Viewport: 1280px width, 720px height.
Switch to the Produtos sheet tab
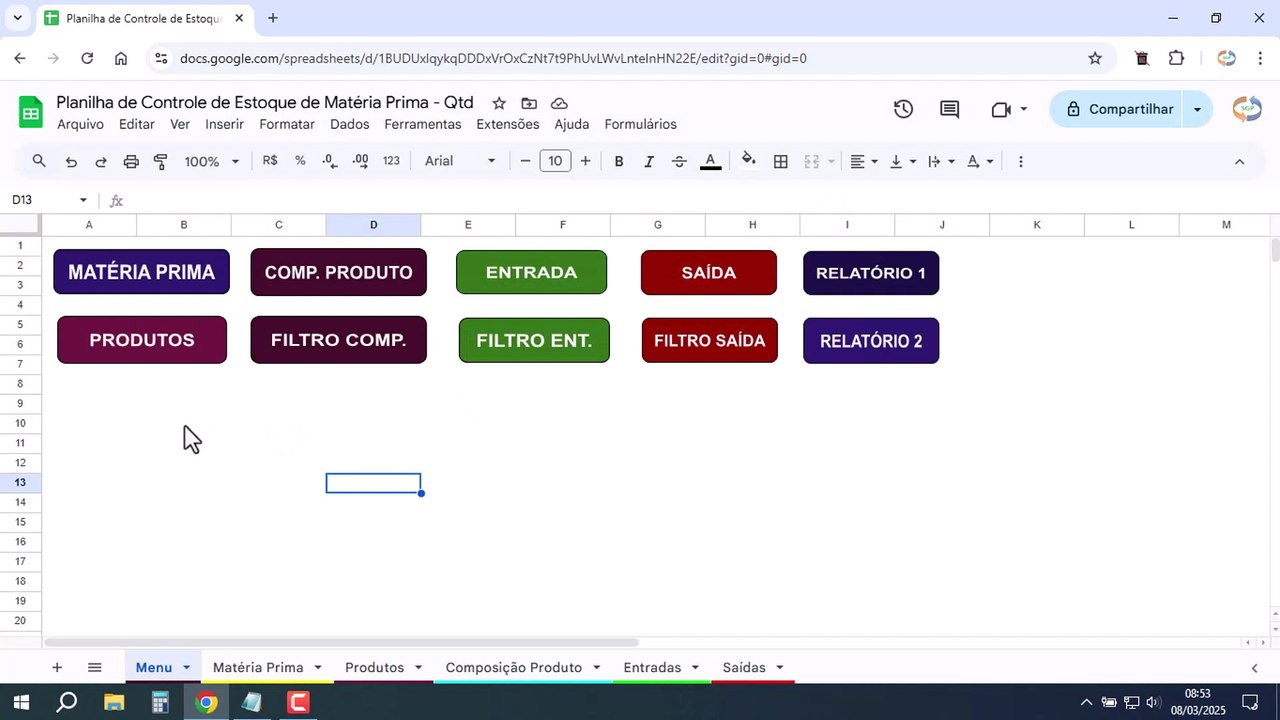point(374,667)
